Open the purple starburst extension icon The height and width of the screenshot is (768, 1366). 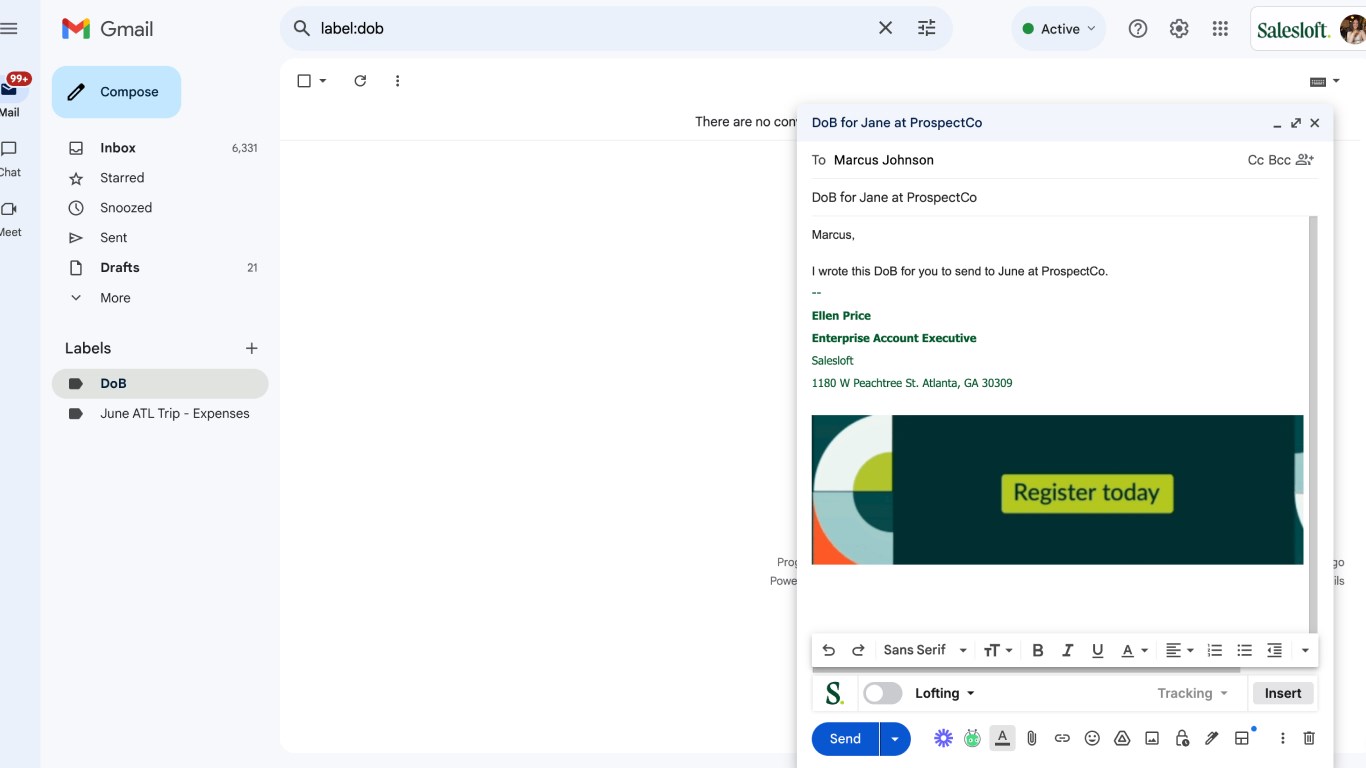tap(943, 738)
